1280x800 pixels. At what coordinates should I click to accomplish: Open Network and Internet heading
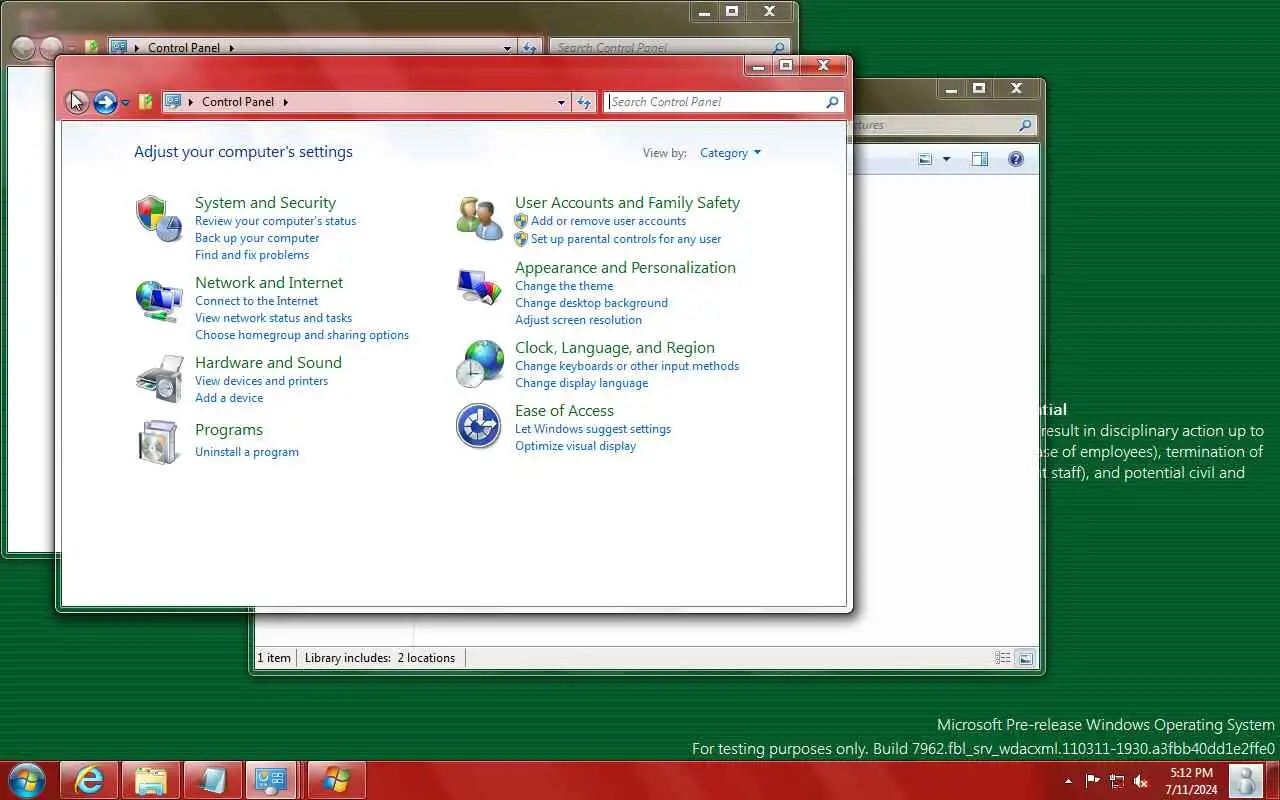click(x=269, y=283)
